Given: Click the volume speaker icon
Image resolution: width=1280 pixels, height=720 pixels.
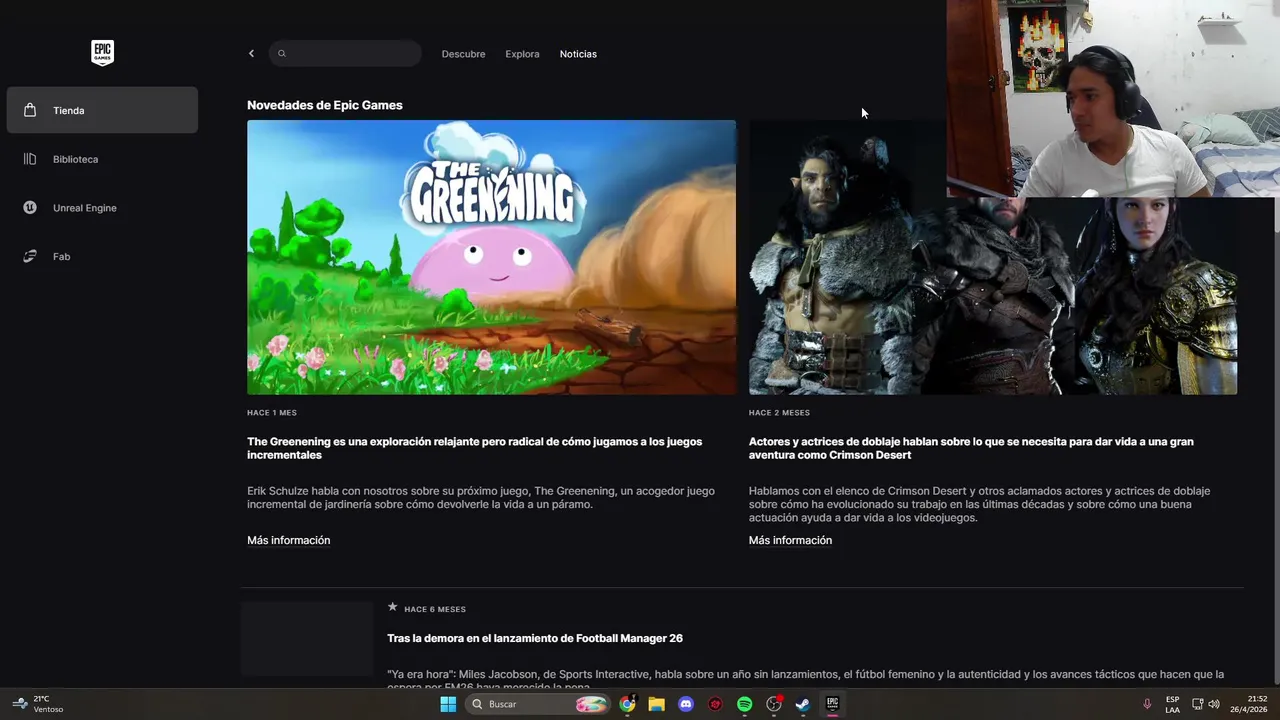Looking at the screenshot, I should 1214,704.
